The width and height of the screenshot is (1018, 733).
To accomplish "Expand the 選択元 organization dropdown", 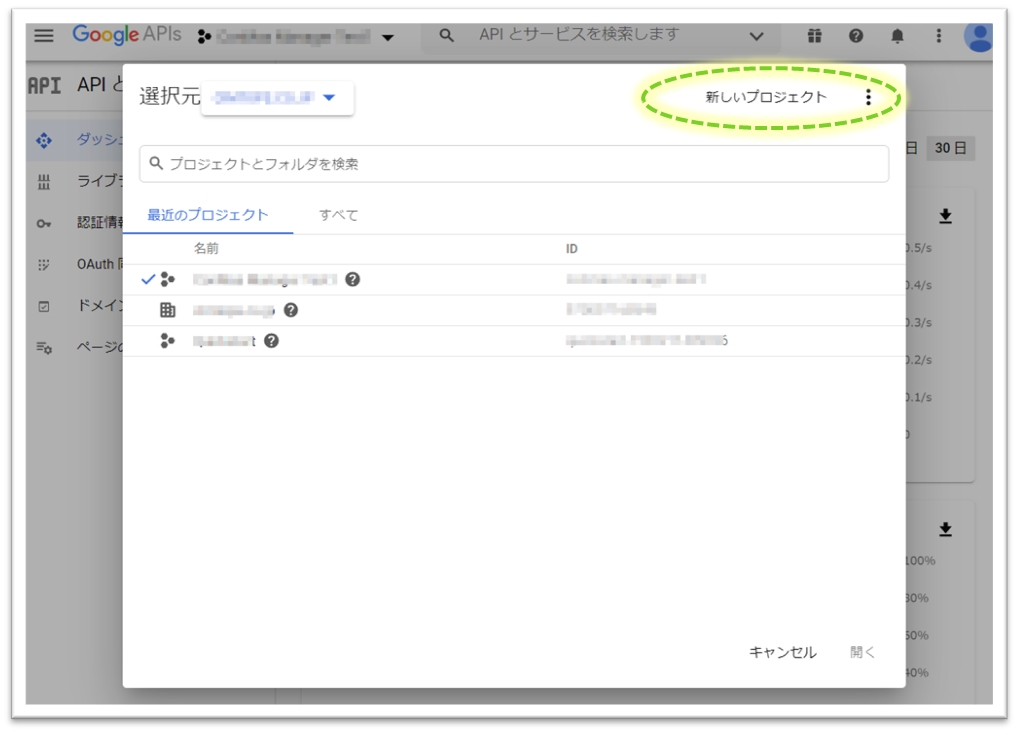I will pos(277,97).
